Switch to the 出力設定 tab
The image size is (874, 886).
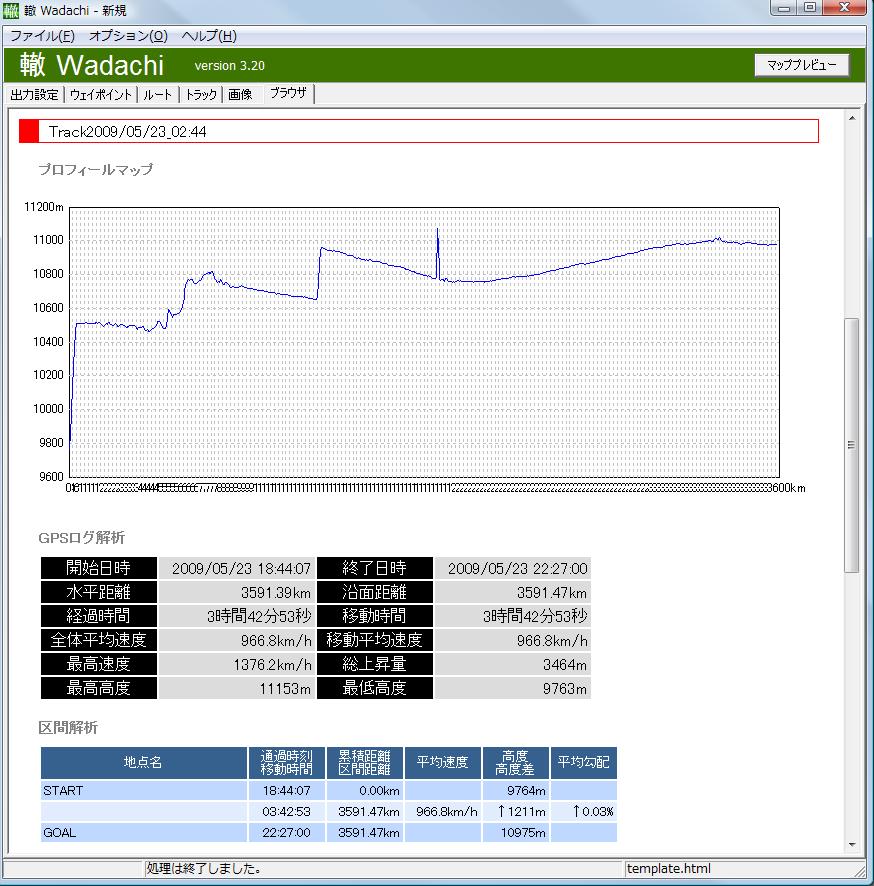[x=34, y=95]
